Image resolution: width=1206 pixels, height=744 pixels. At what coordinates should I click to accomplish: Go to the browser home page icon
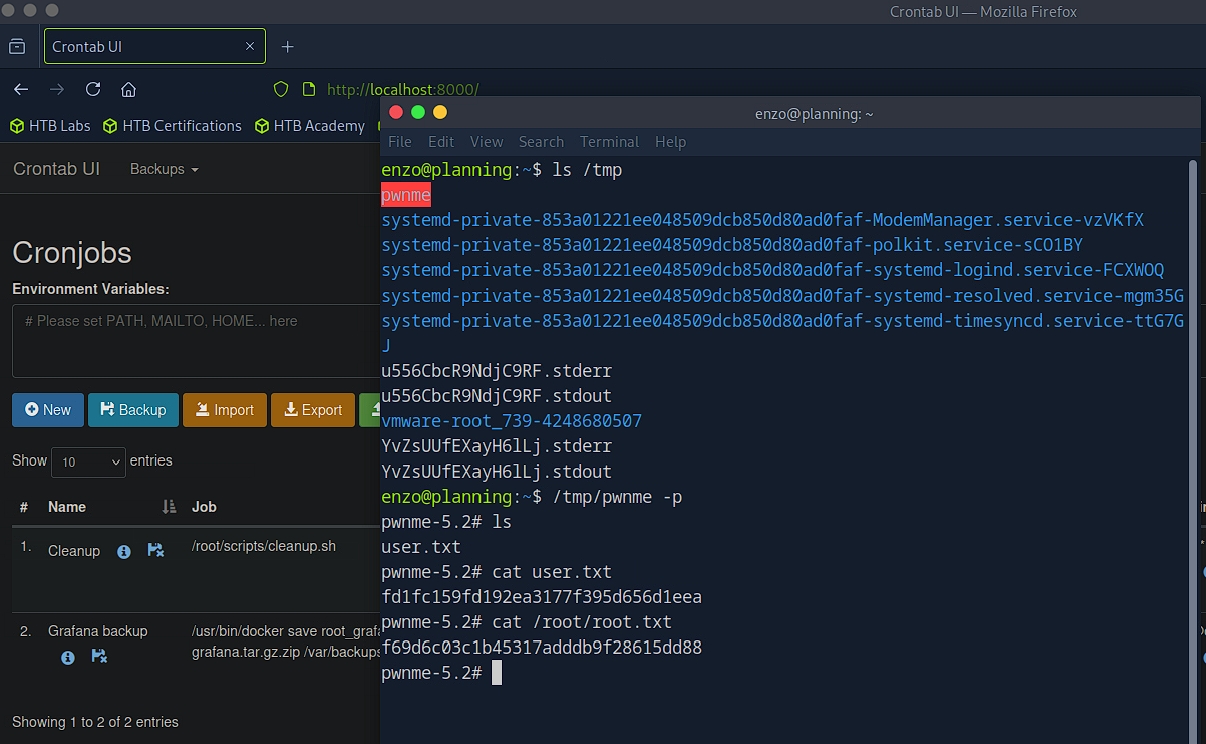pyautogui.click(x=128, y=89)
